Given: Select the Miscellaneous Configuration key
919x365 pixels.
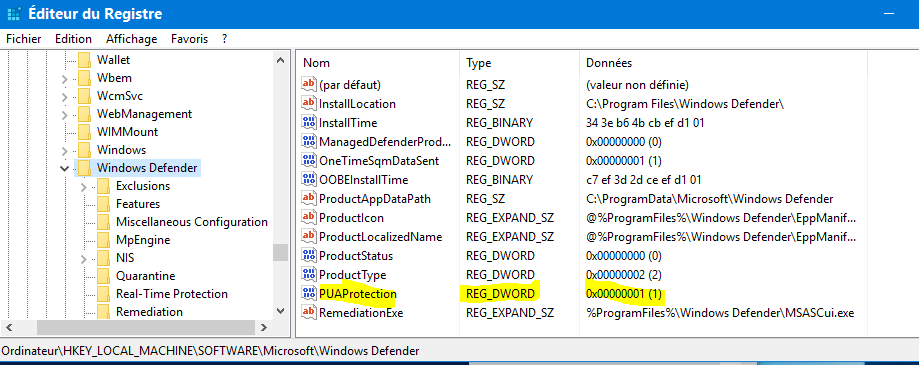Looking at the screenshot, I should click(192, 222).
